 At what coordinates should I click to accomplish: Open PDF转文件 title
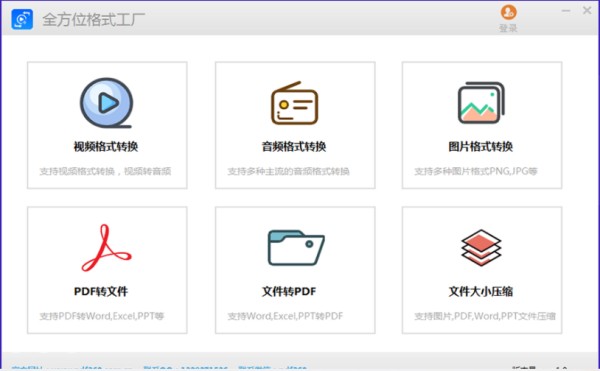[x=101, y=291]
